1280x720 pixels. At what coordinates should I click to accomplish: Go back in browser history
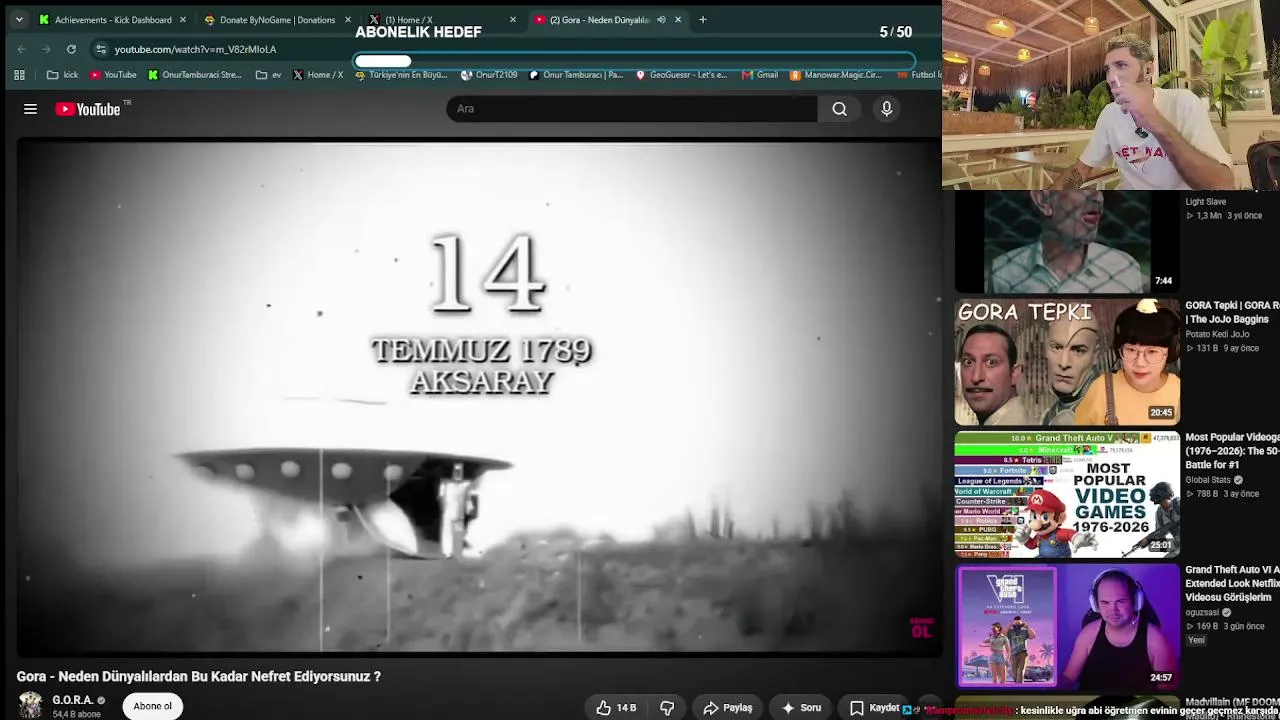coord(22,49)
